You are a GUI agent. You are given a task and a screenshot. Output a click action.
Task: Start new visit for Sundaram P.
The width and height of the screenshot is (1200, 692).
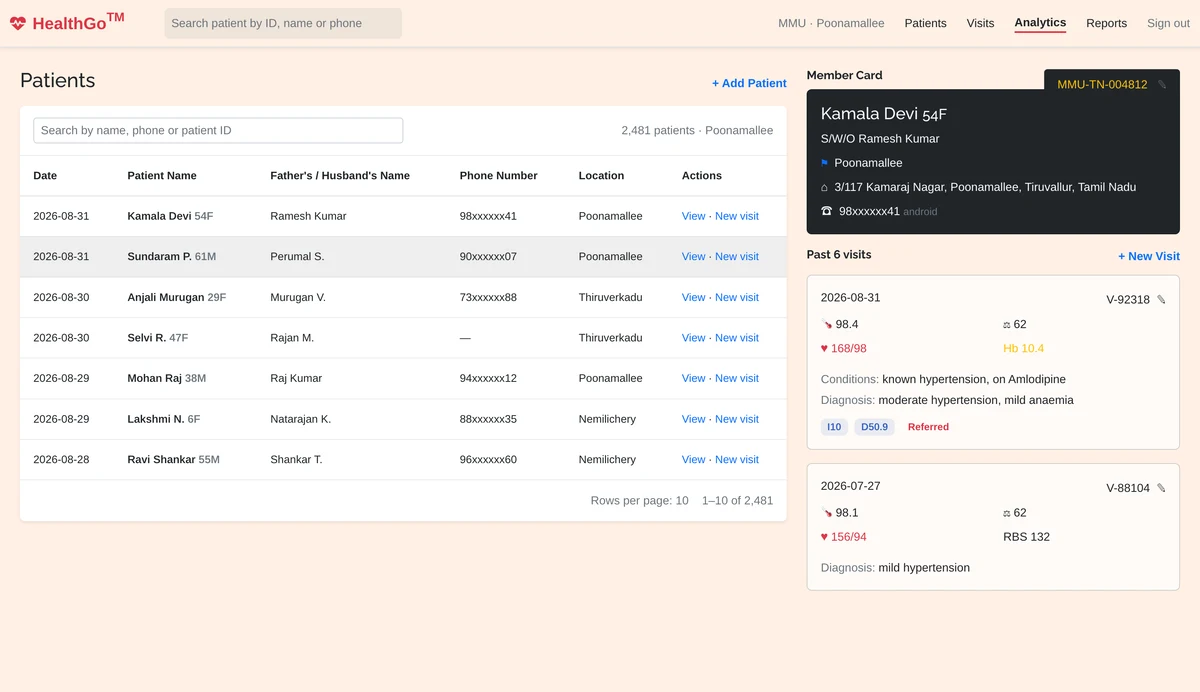coord(737,257)
